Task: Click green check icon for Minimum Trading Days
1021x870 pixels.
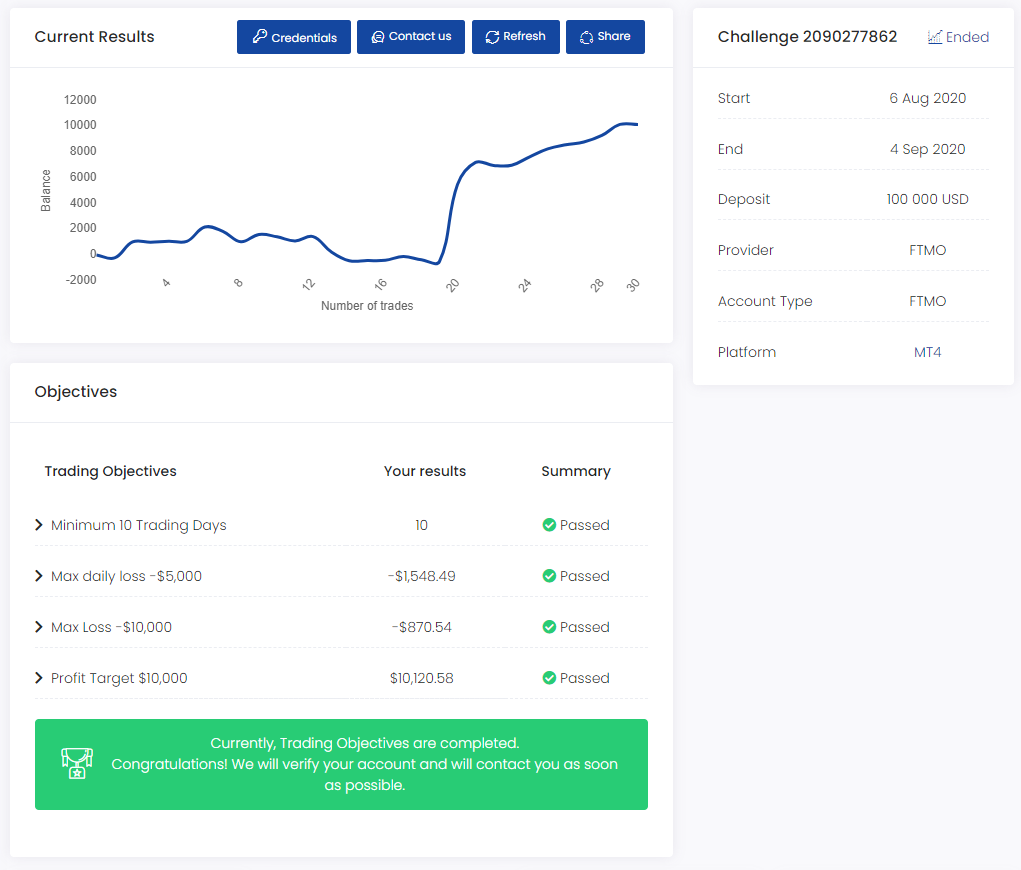Action: tap(549, 525)
